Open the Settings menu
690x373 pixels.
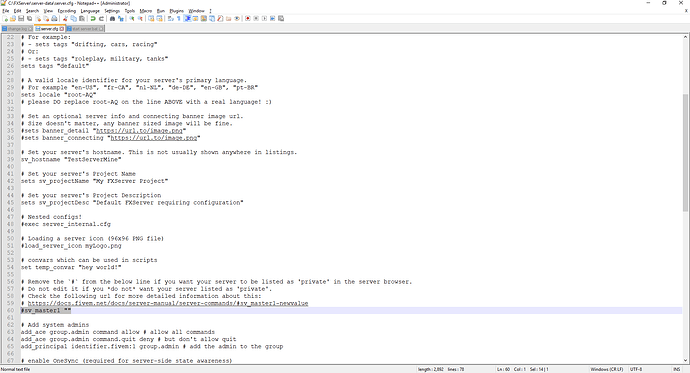pyautogui.click(x=112, y=11)
